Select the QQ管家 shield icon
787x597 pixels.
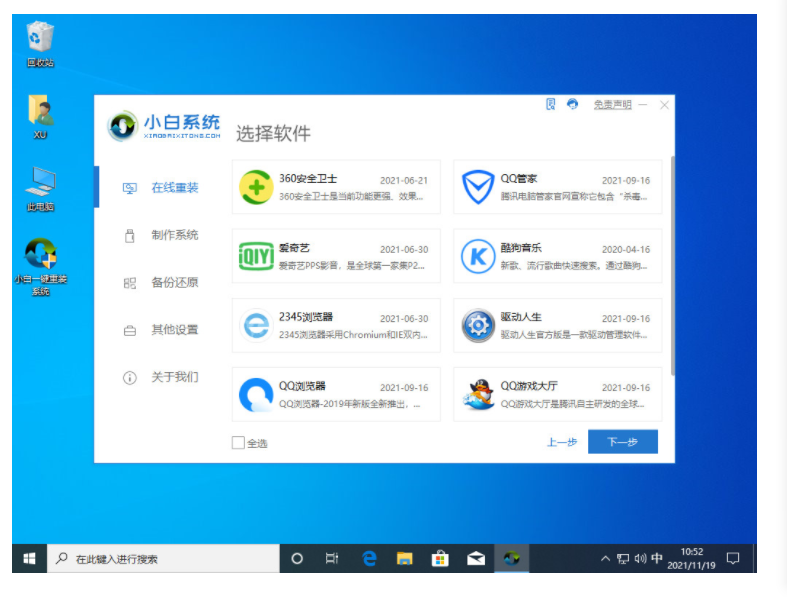pos(478,187)
